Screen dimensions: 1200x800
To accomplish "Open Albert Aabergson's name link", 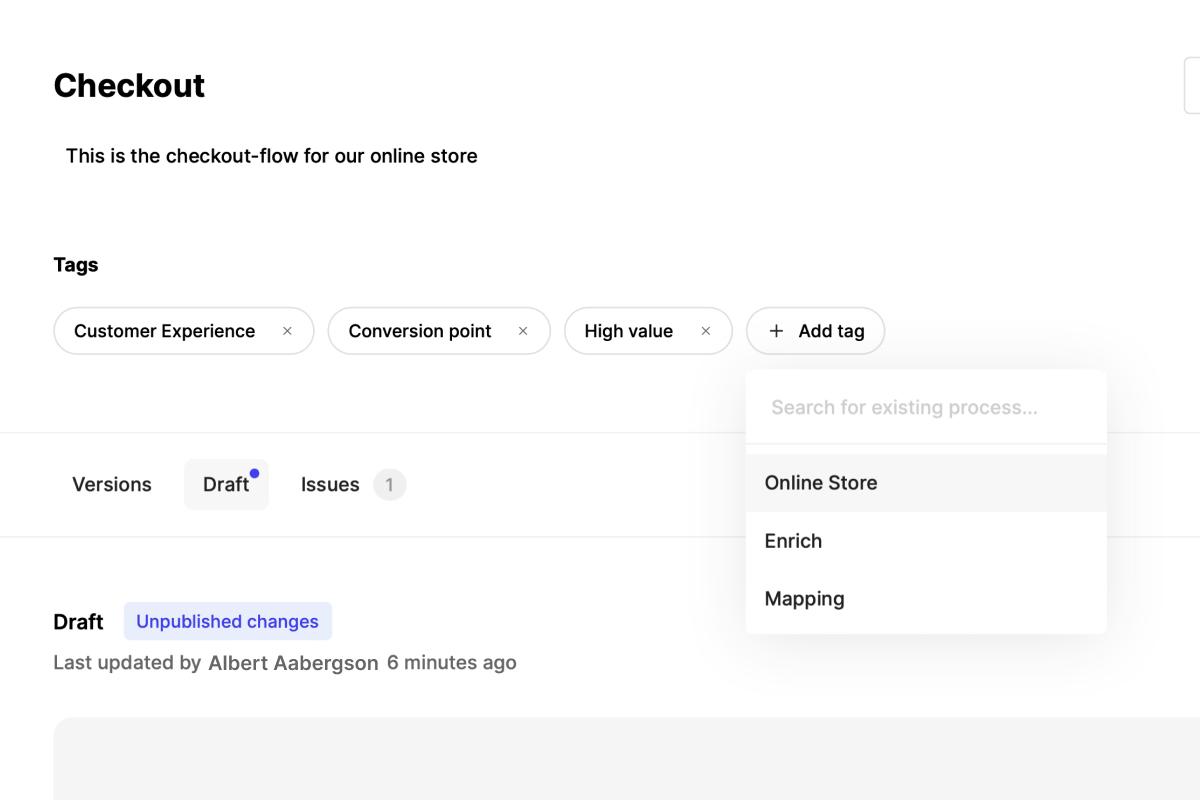I will [x=293, y=663].
